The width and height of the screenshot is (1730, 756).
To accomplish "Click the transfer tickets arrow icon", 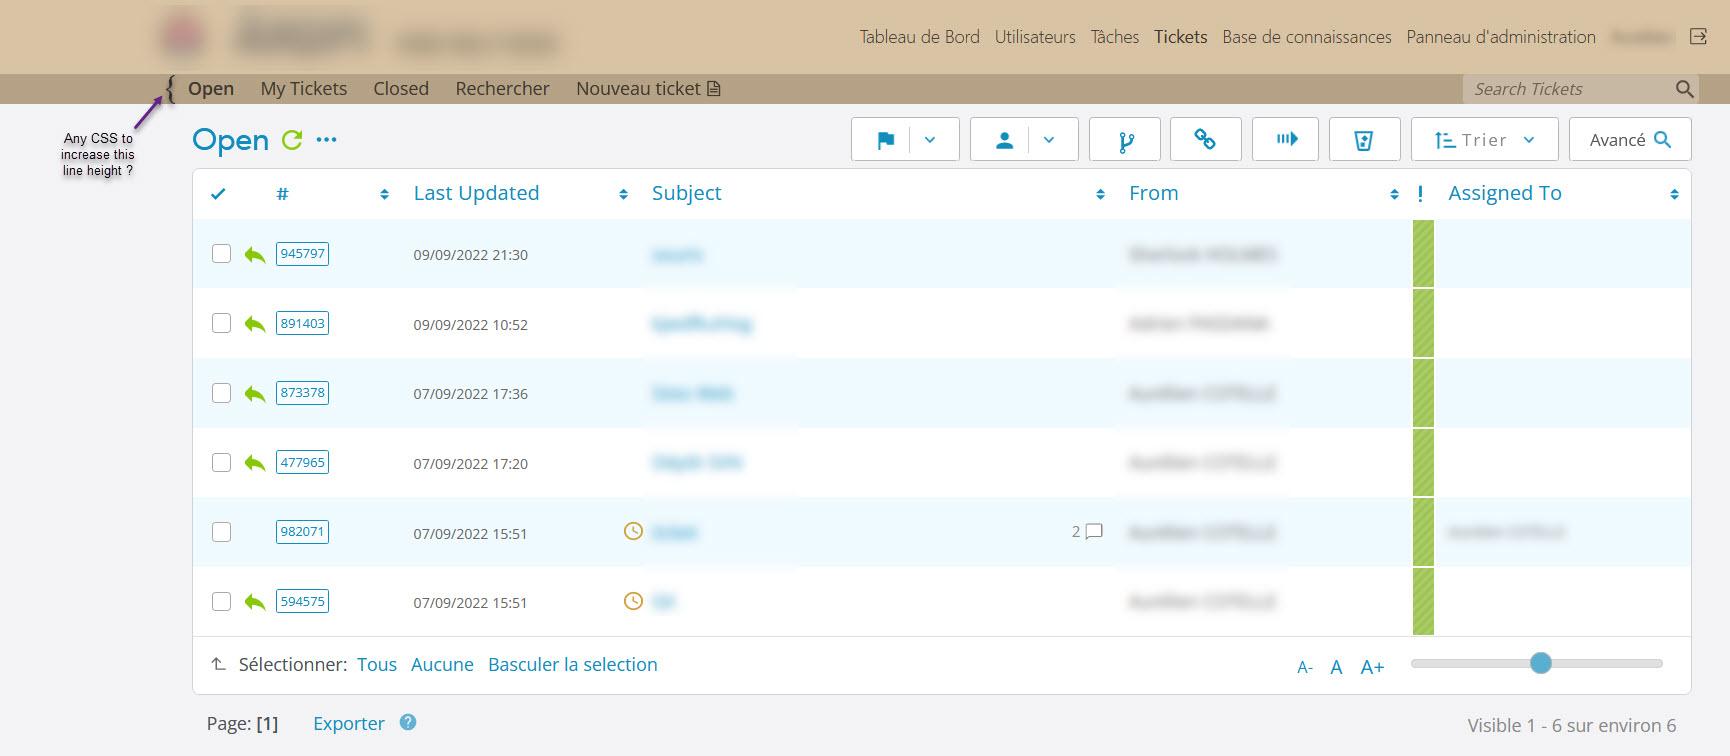I will [x=1286, y=140].
